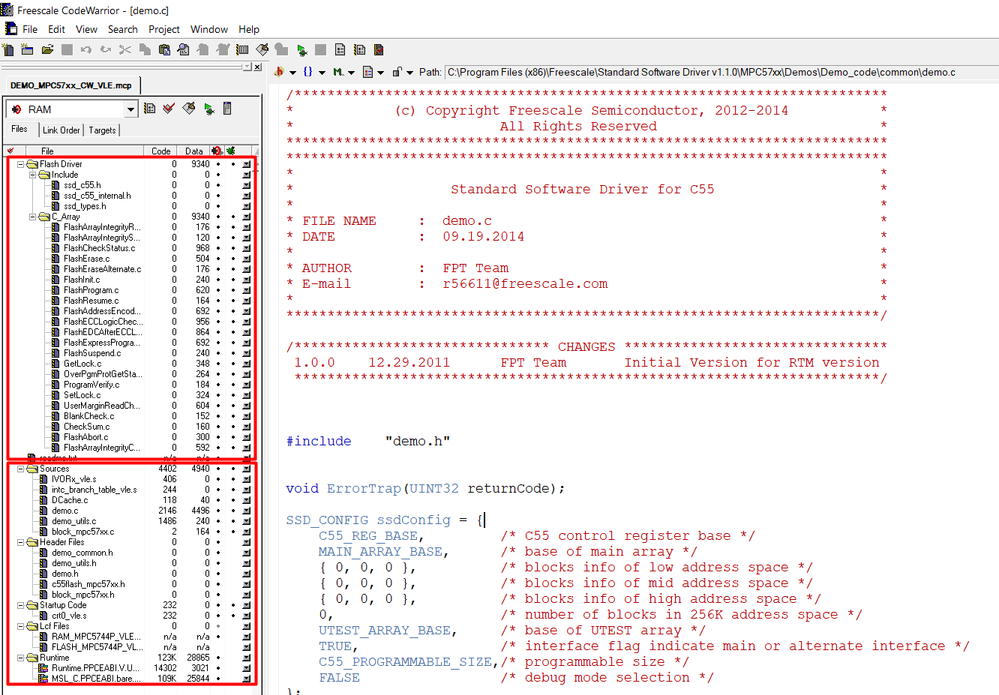Toggle debug info dot for crt0_vle.s row
The width and height of the screenshot is (999, 695).
pos(233,616)
